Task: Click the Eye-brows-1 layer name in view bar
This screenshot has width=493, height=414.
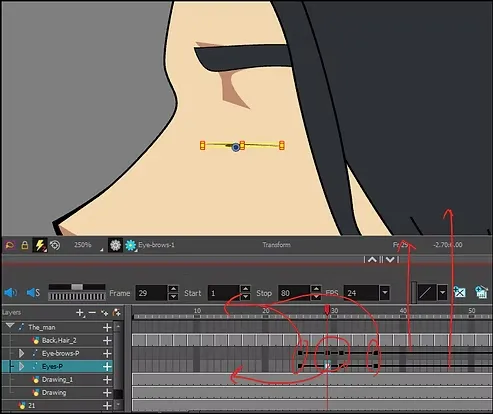Action: click(x=156, y=245)
